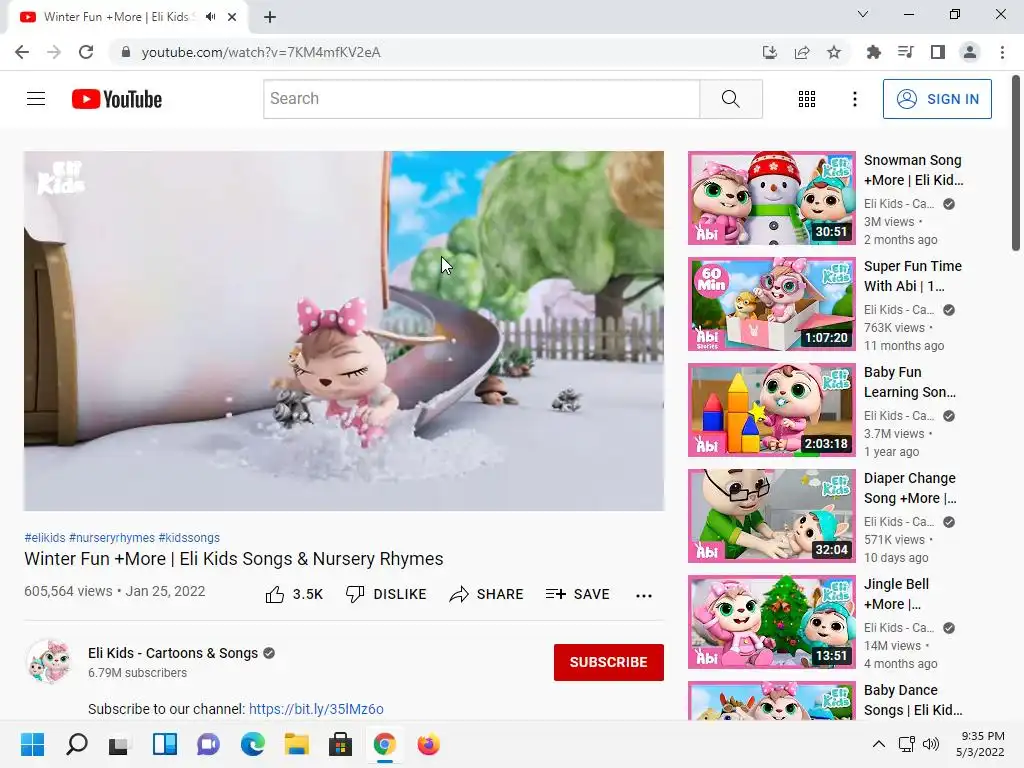1024x768 pixels.
Task: Close the Winter Fun YouTube tab
Action: tap(232, 17)
